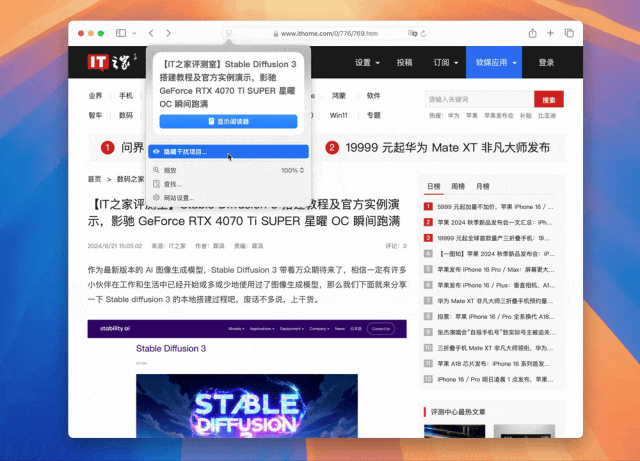The height and width of the screenshot is (461, 640).
Task: Click the gear icon for website settings
Action: click(x=156, y=198)
